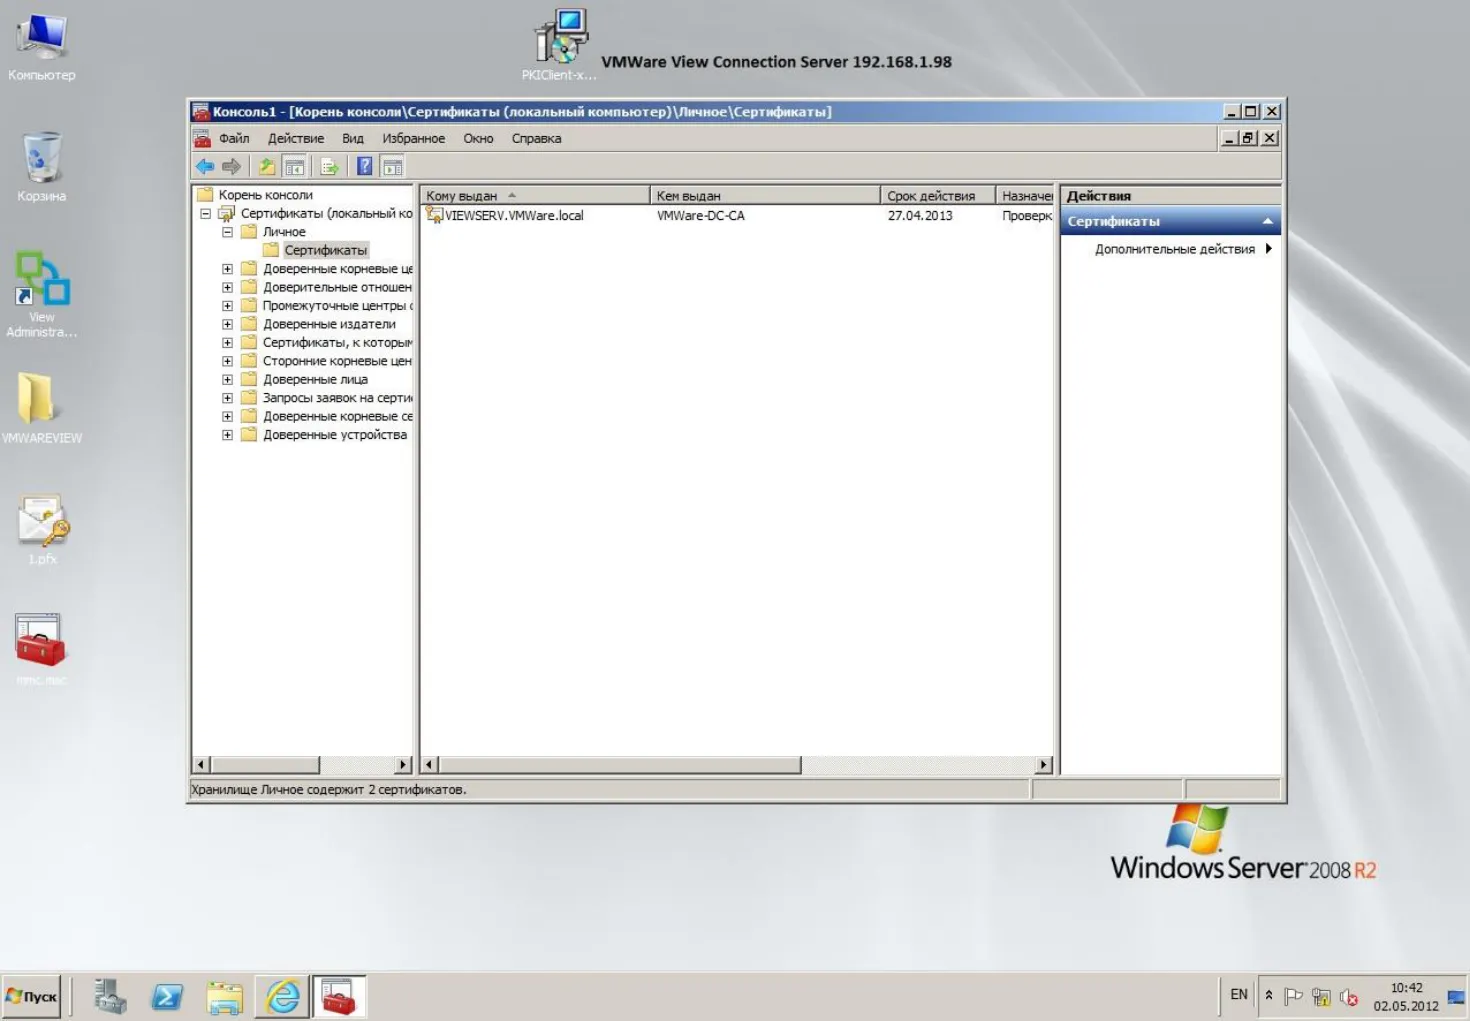Select the PKIClient installer desktop icon
Image resolution: width=1470 pixels, height=1021 pixels.
pos(560,45)
